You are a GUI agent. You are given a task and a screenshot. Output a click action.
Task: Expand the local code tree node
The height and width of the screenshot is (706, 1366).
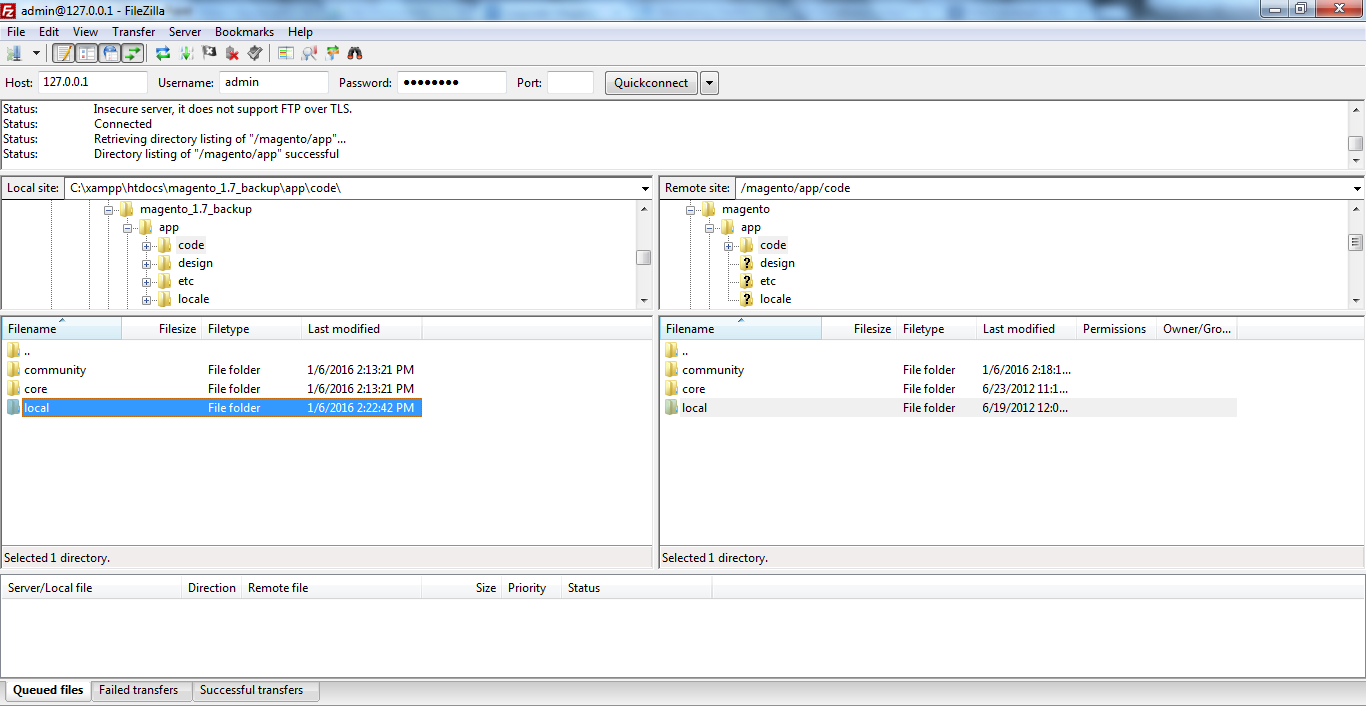(x=146, y=246)
